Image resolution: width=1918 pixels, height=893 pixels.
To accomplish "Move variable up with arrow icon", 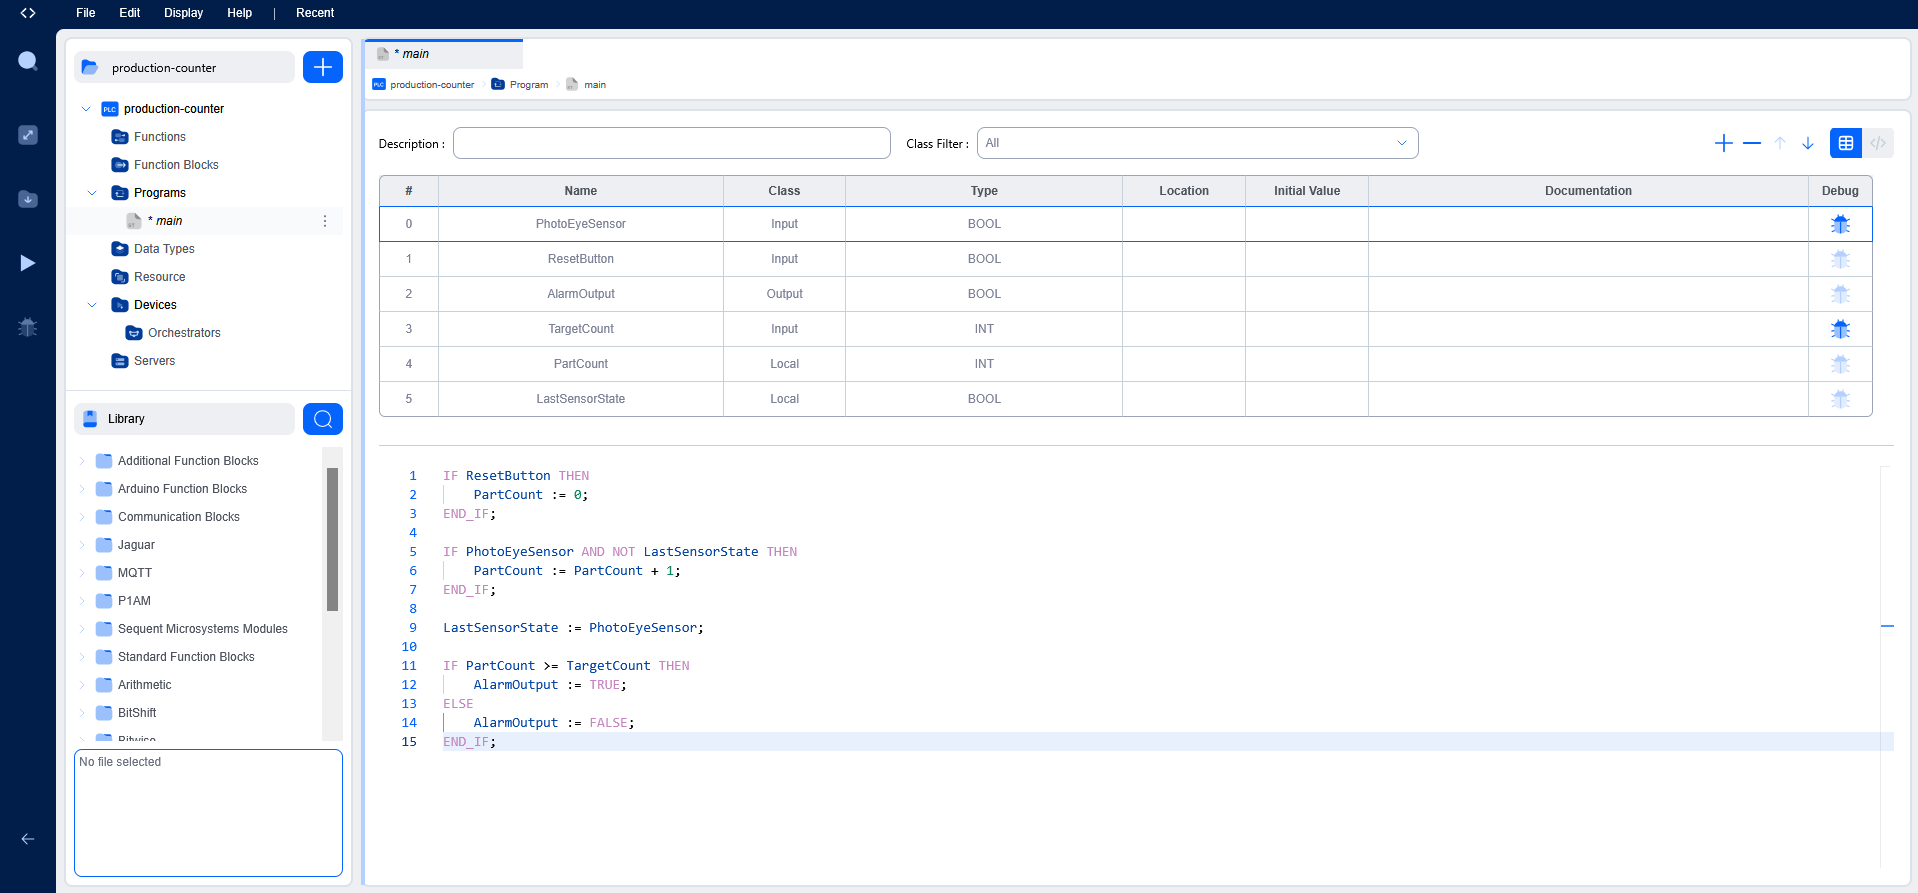I will coord(1780,143).
